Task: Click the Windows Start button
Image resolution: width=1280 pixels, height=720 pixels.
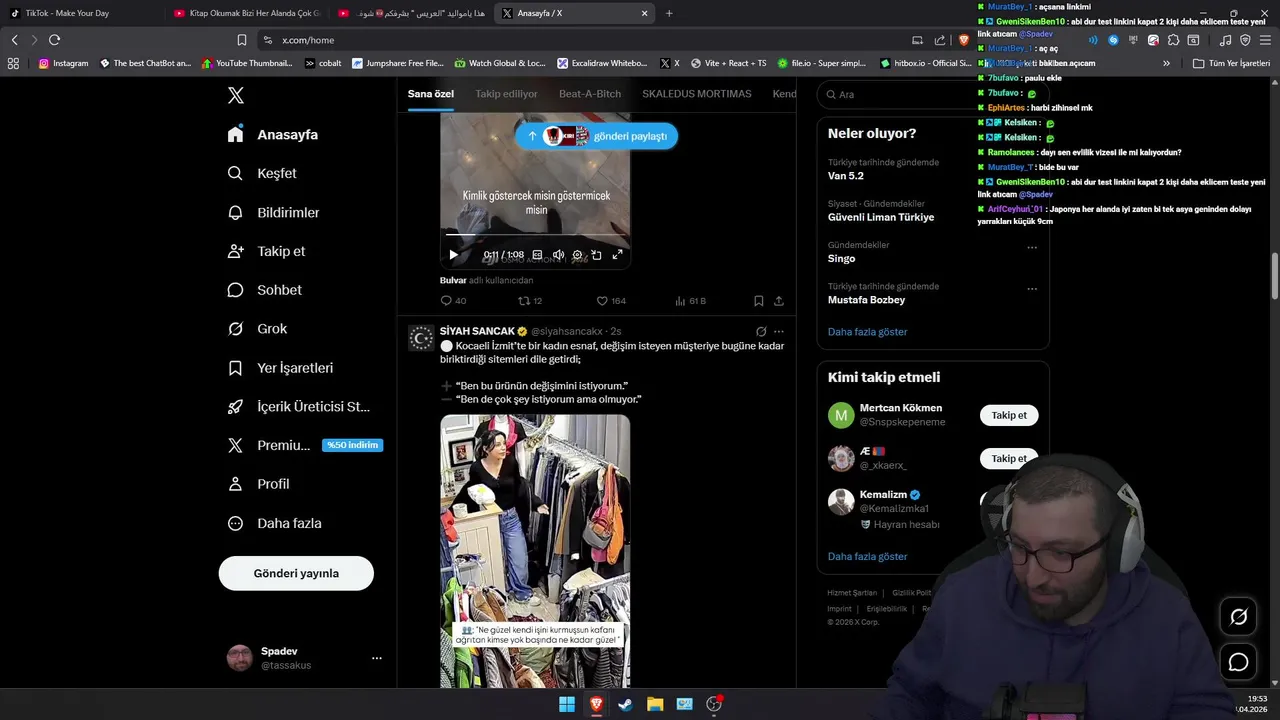Action: (567, 704)
